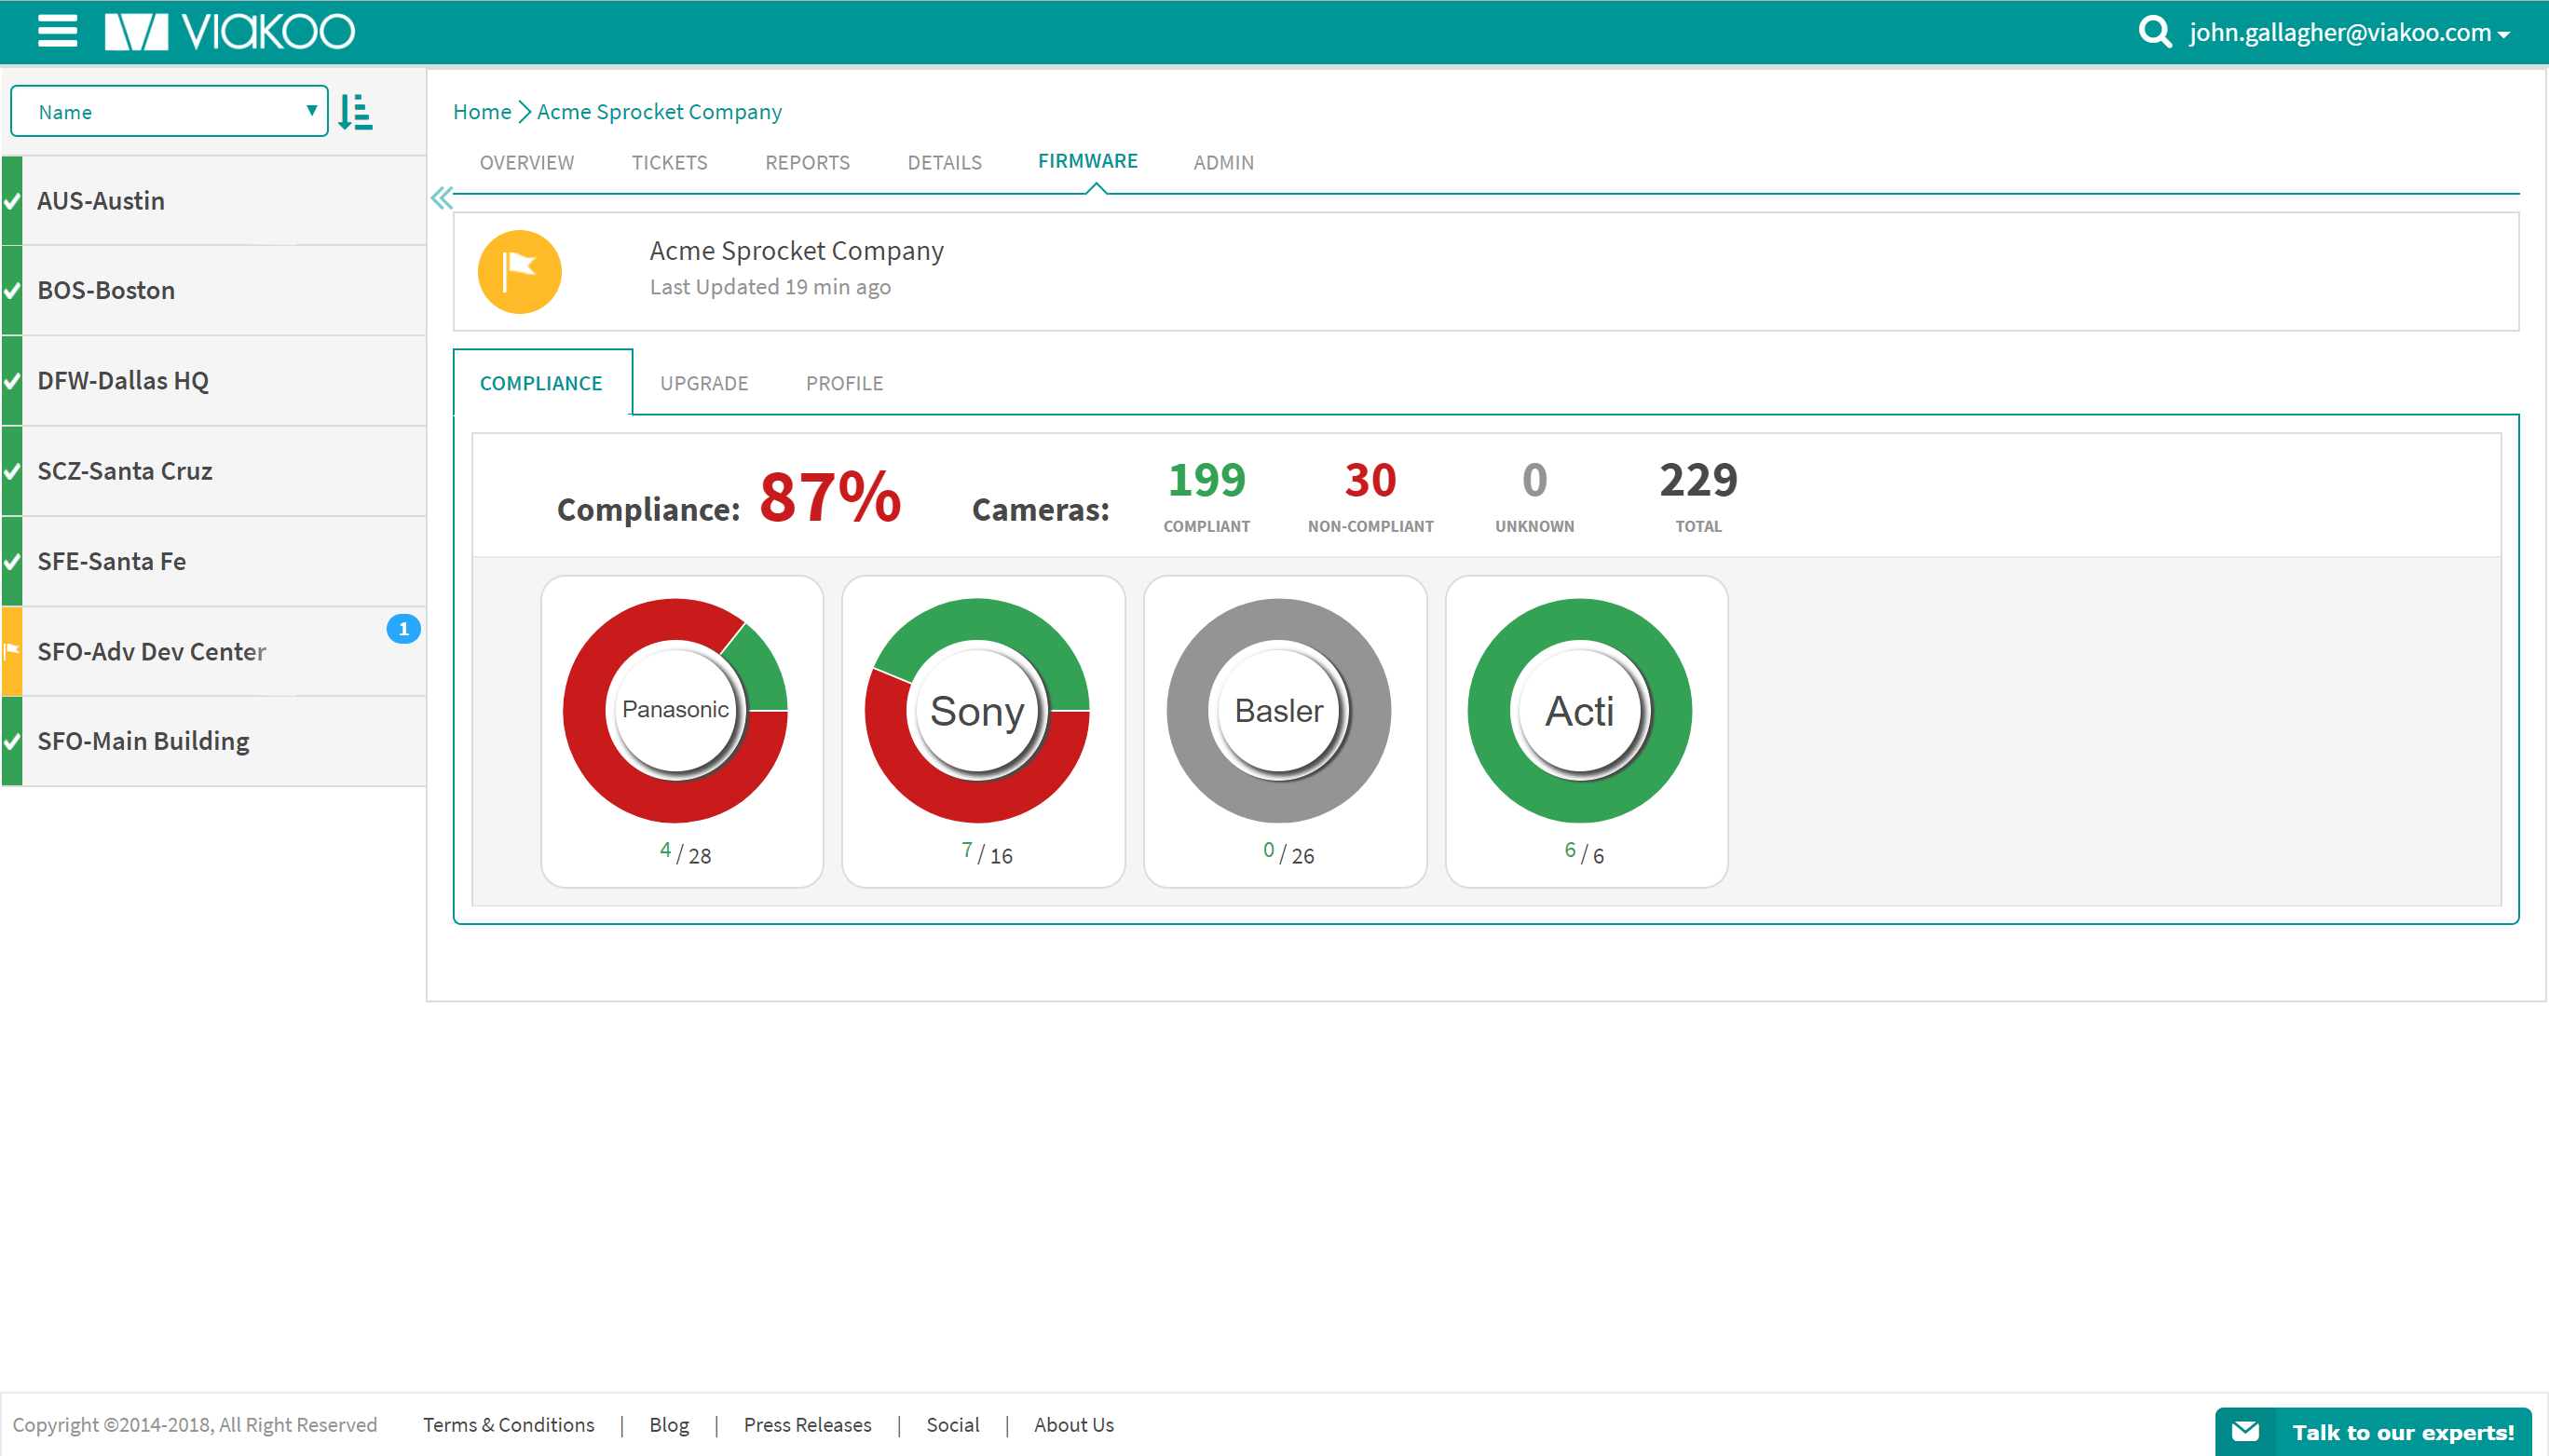
Task: Click the 0 / 26 Basler count
Action: (1288, 853)
